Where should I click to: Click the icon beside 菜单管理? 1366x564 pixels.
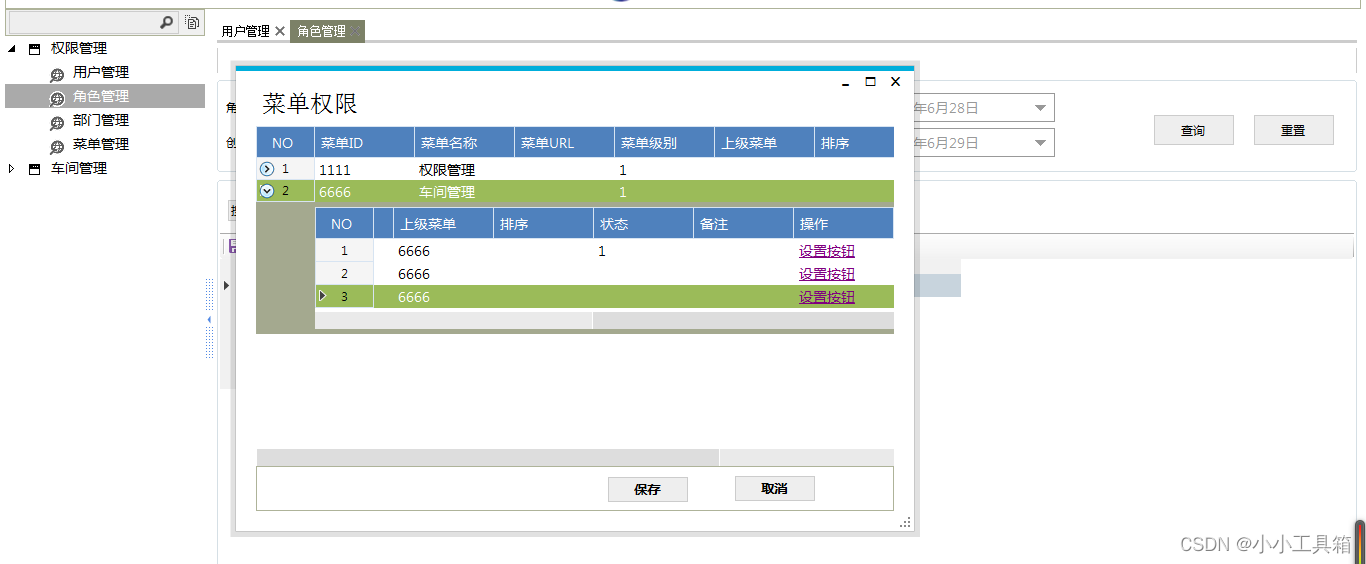pos(57,146)
